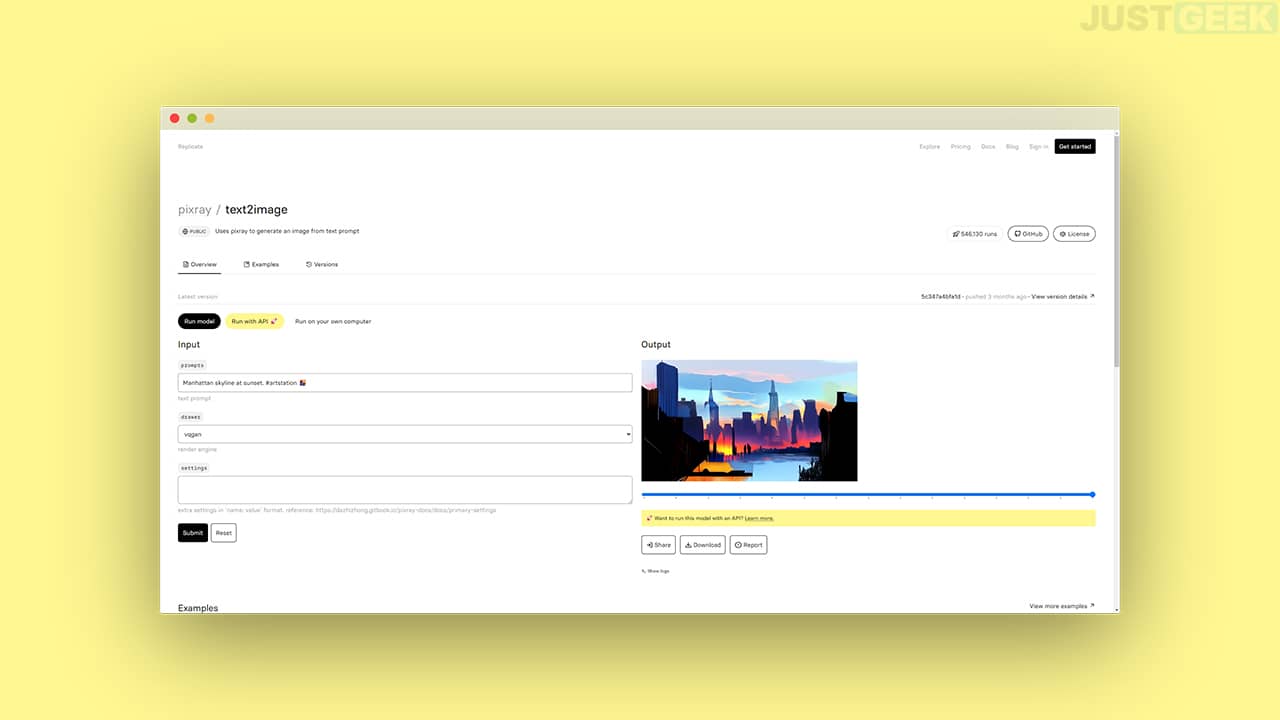Submit the prompt form
This screenshot has width=1280, height=720.
[x=193, y=533]
